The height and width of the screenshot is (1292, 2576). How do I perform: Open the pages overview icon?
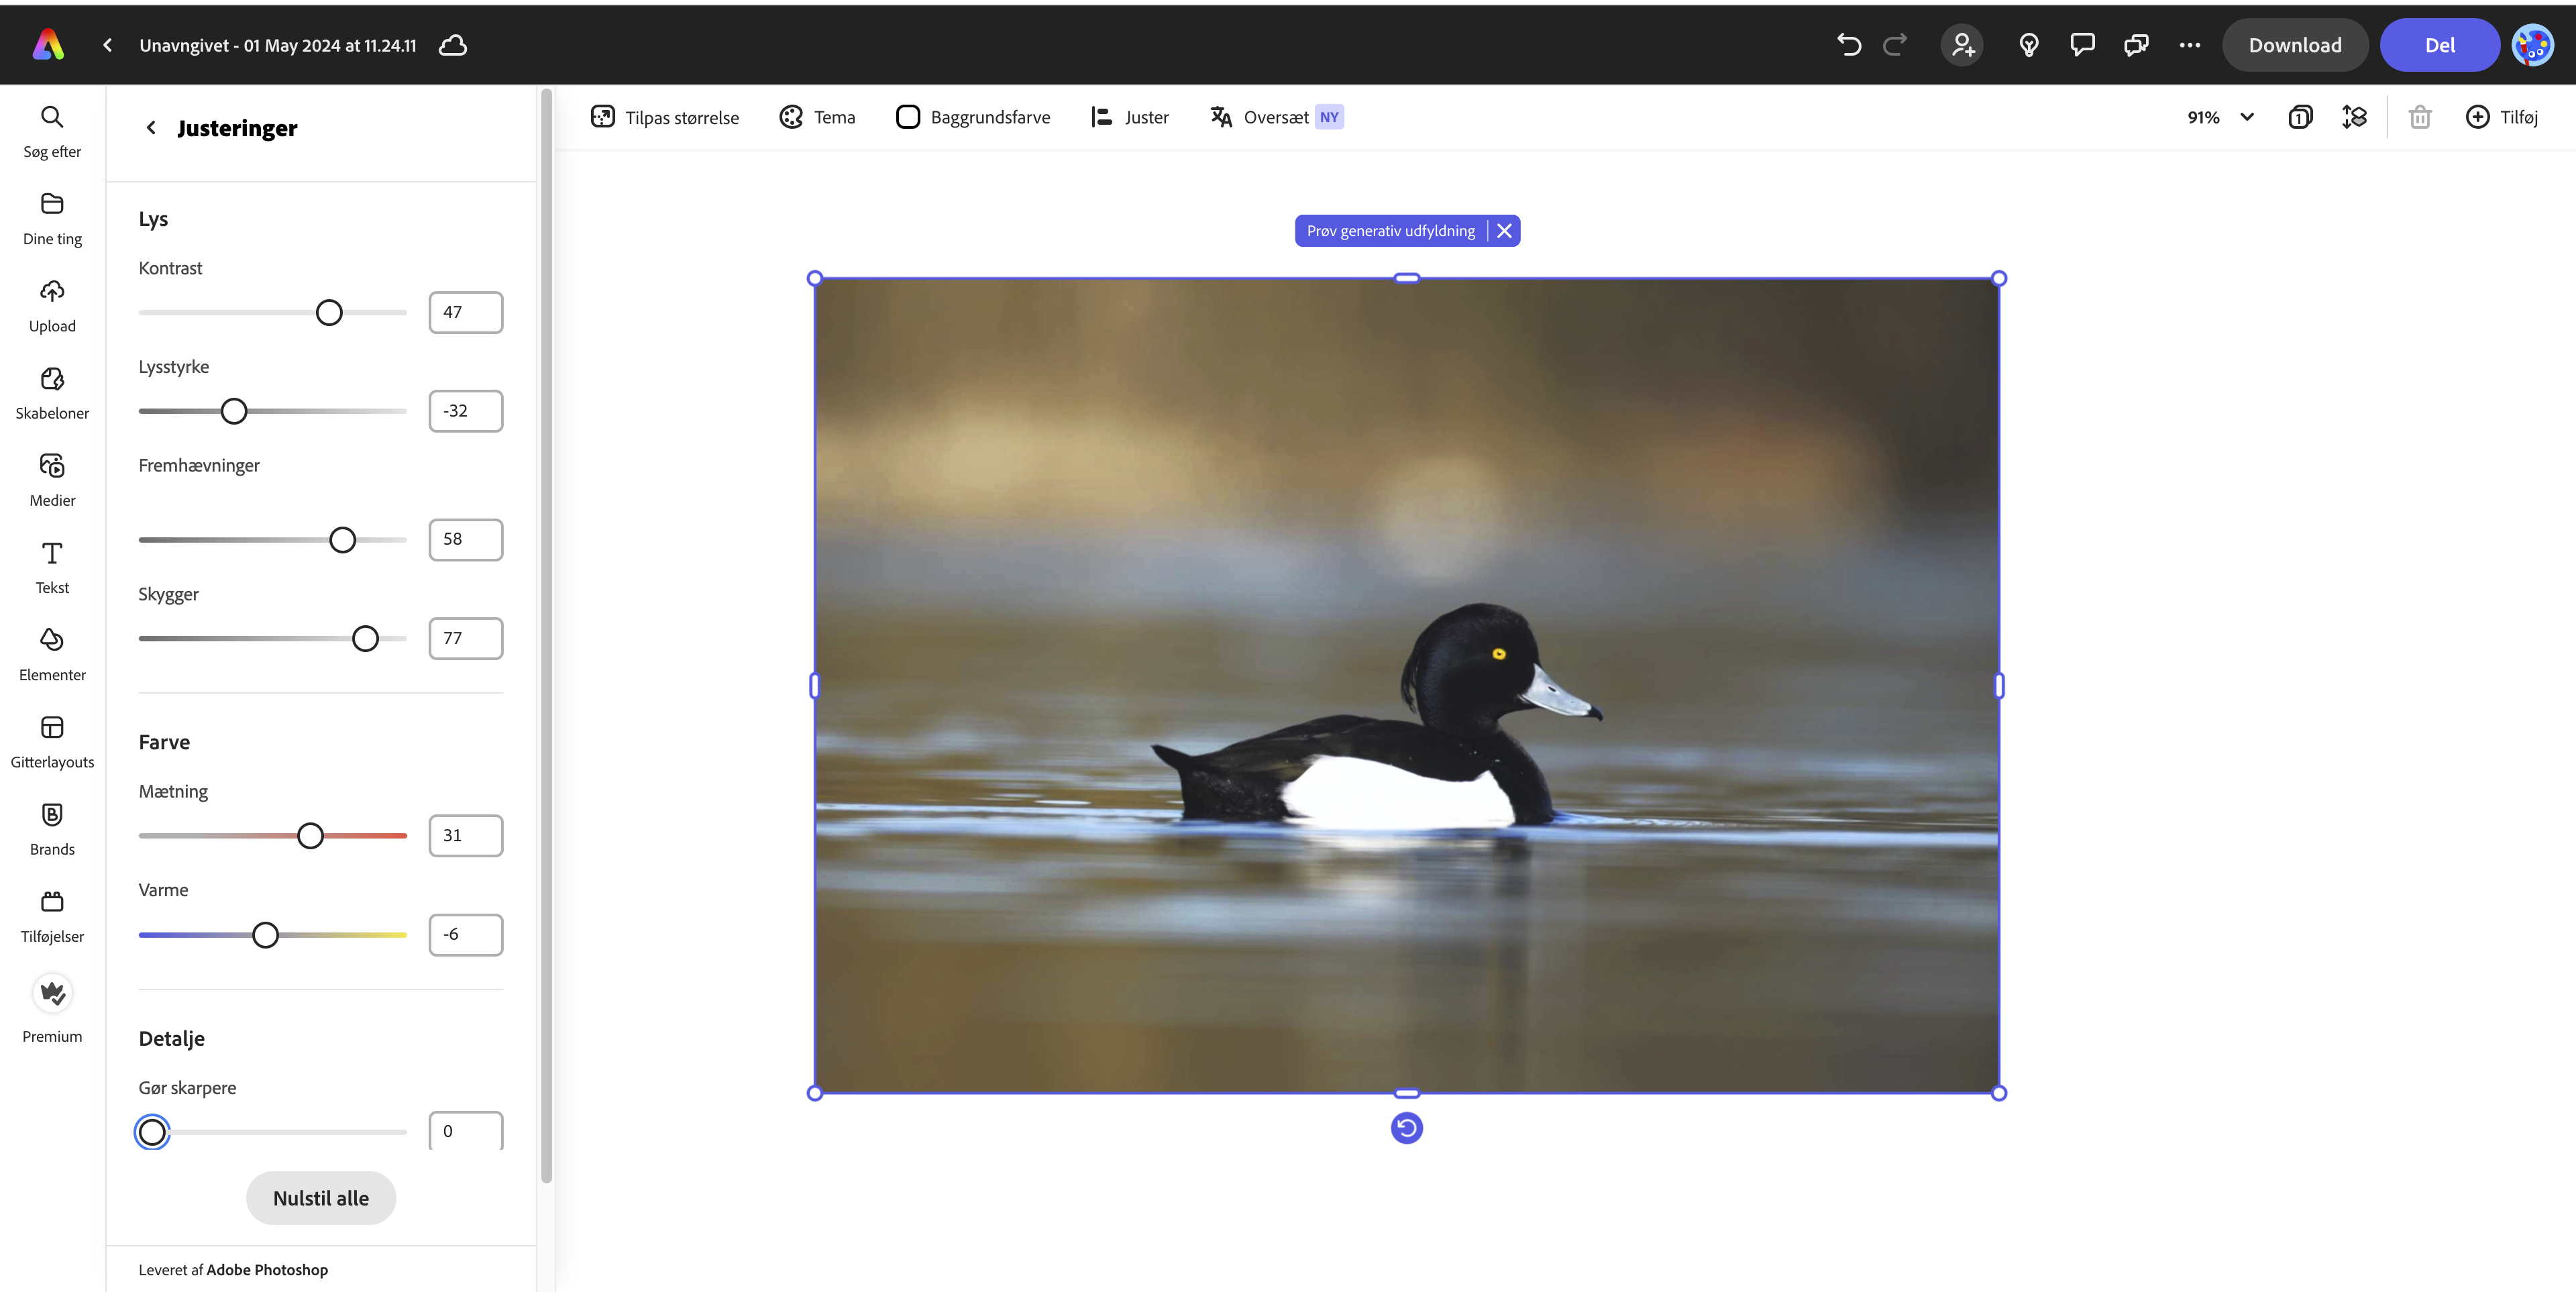(2299, 117)
